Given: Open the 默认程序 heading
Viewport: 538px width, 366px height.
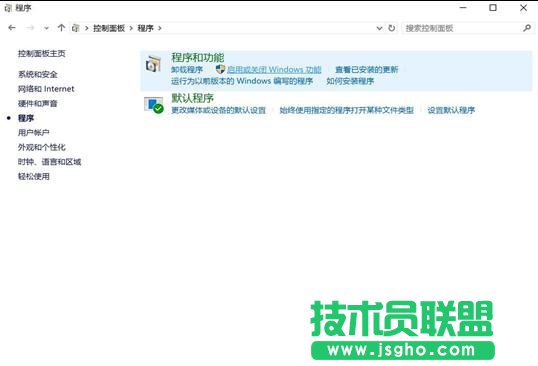Looking at the screenshot, I should click(x=192, y=98).
